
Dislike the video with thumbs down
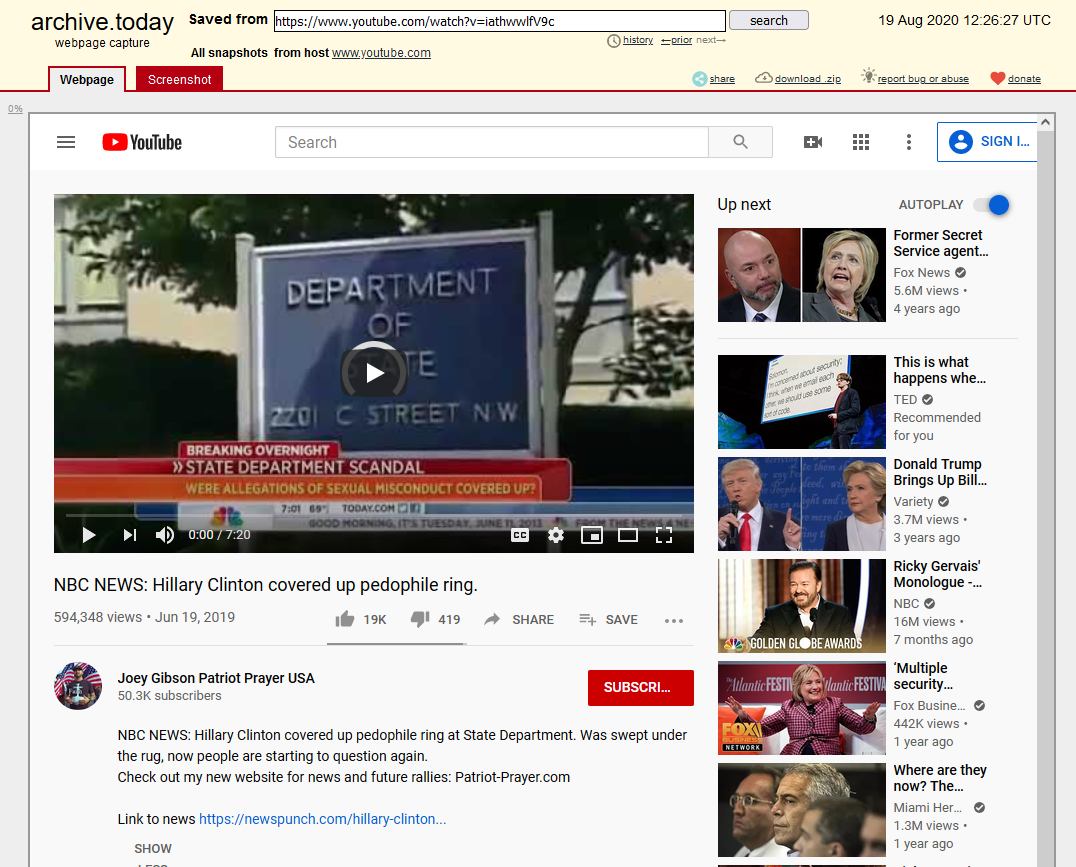pos(436,620)
